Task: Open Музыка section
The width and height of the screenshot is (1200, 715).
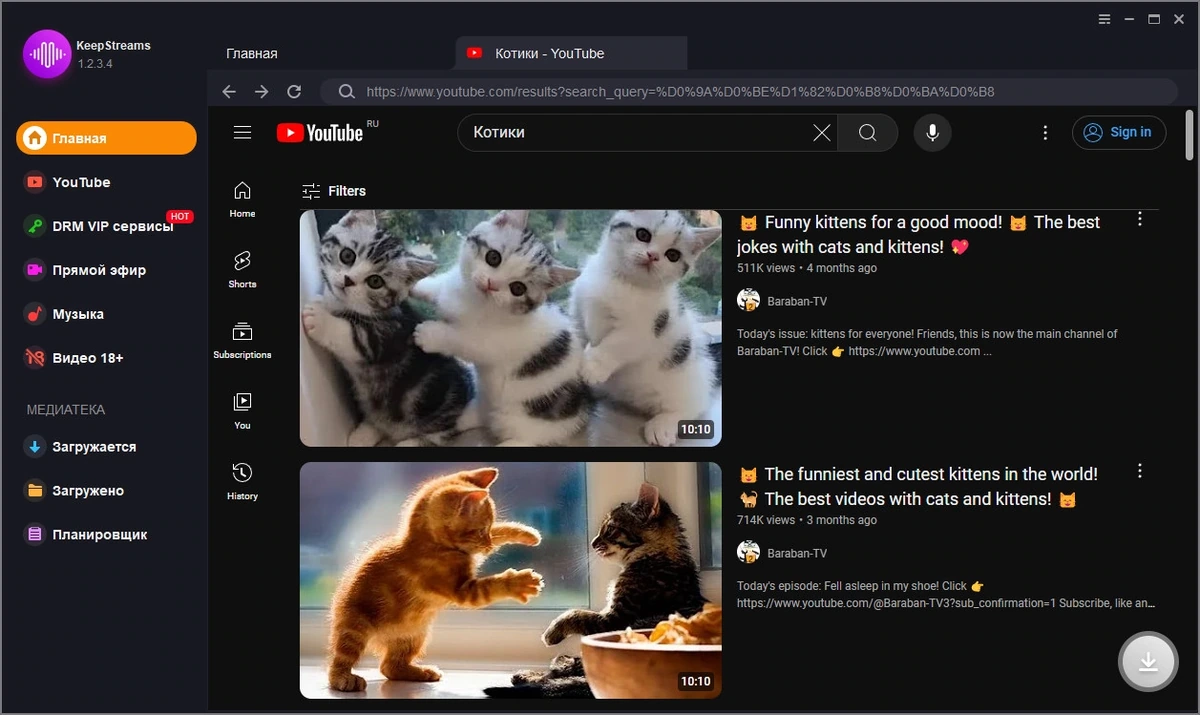Action: click(x=65, y=314)
